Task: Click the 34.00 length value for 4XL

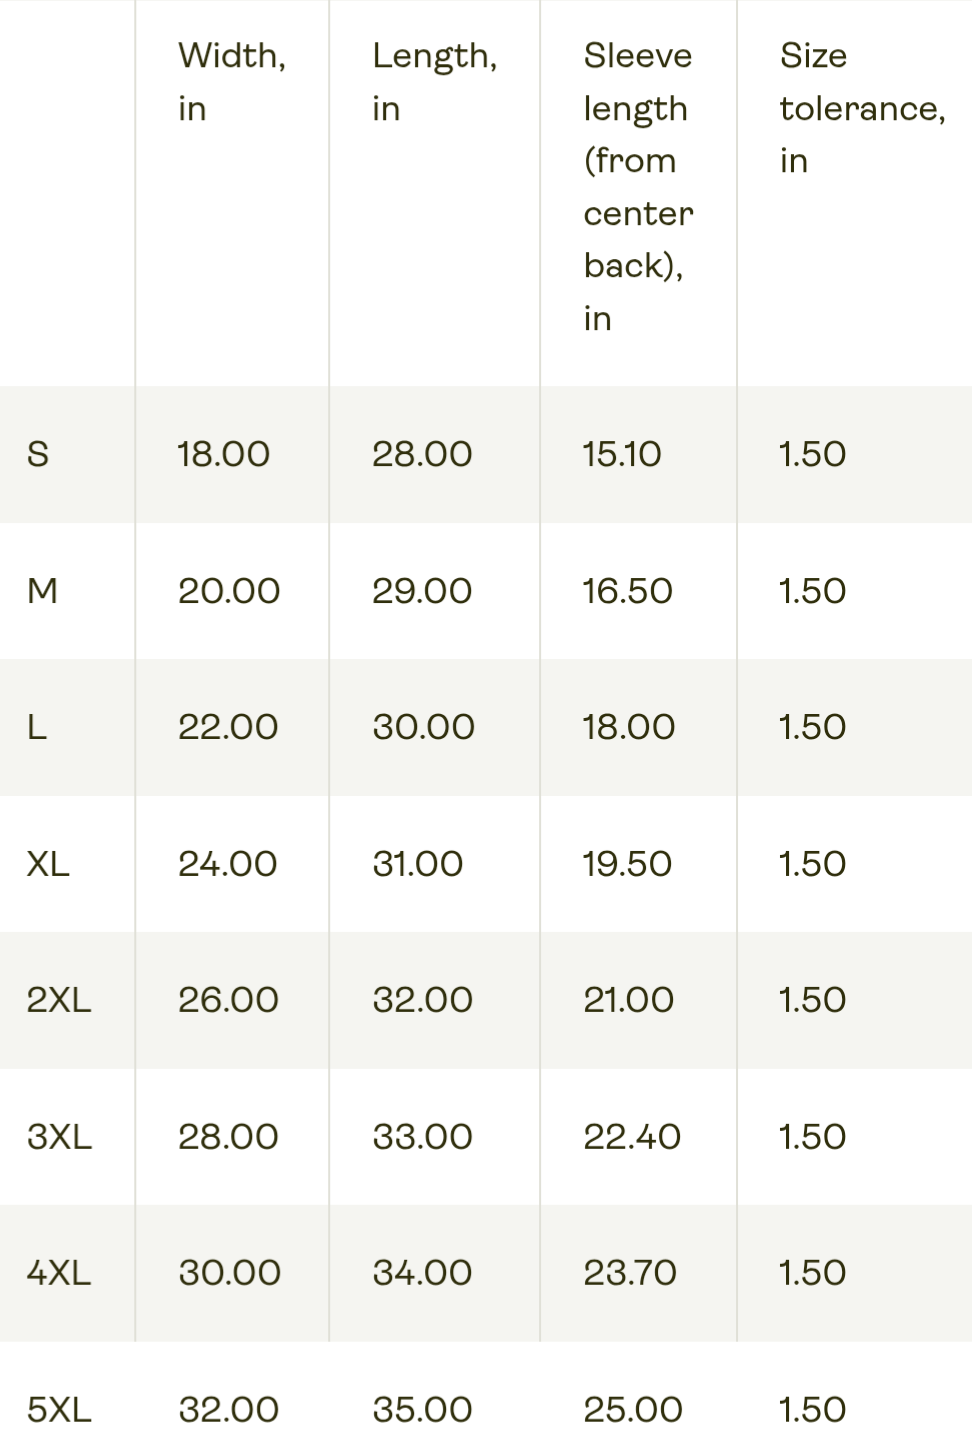Action: (422, 1273)
